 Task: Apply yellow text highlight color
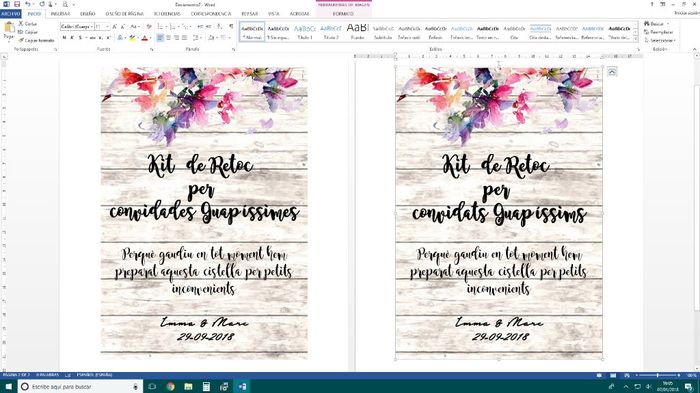[133, 38]
